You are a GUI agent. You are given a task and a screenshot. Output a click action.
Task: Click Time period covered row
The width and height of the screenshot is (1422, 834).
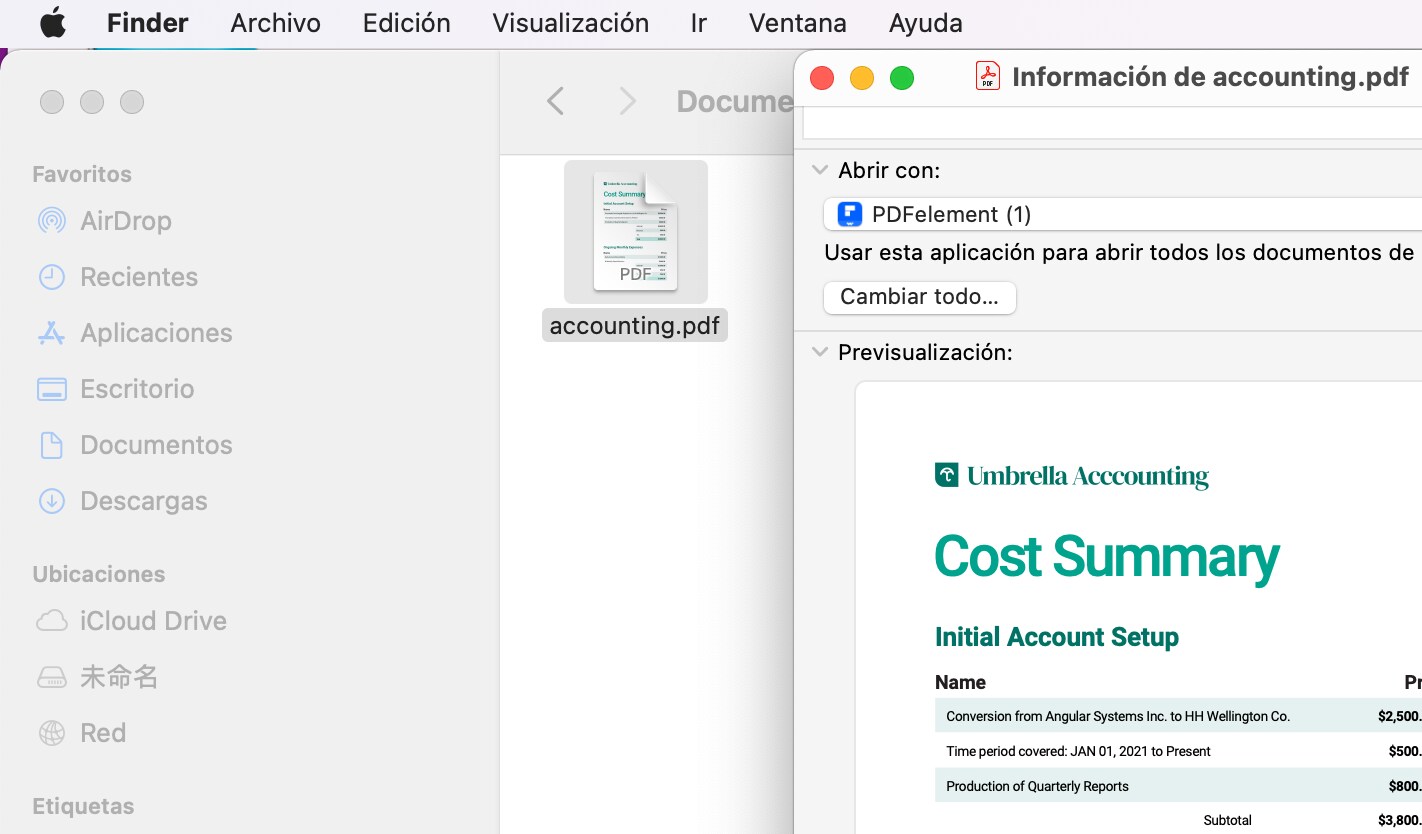pyautogui.click(x=1178, y=751)
